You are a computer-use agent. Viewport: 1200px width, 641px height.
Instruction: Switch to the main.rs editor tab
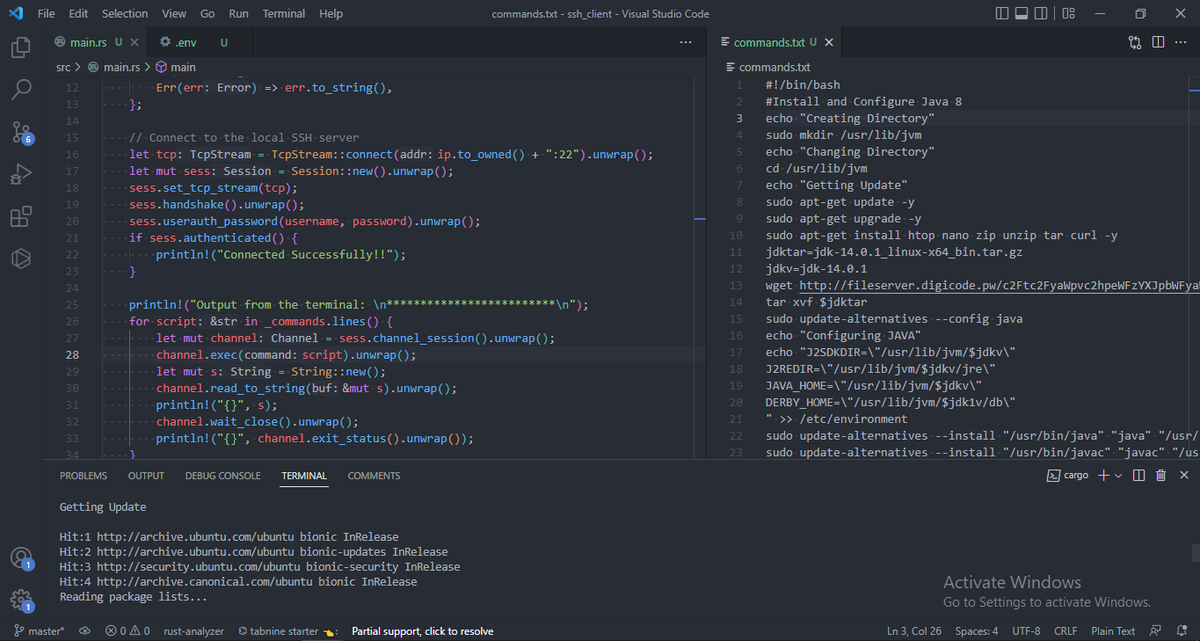pyautogui.click(x=96, y=42)
